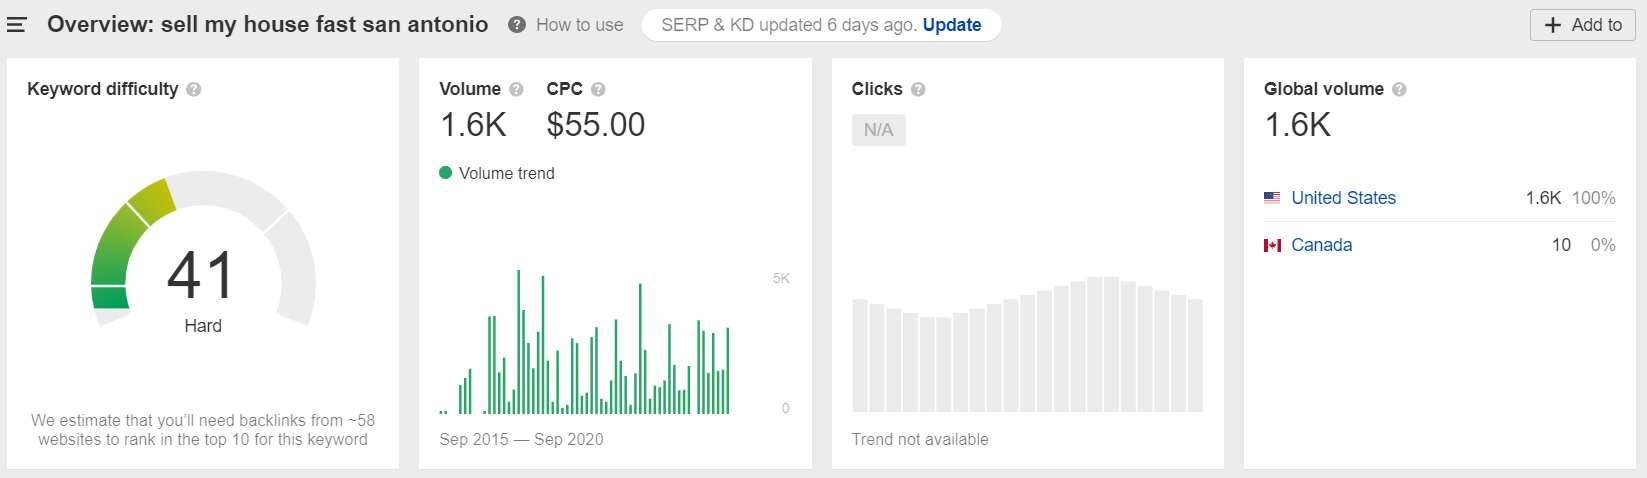Open the Add to dropdown
This screenshot has width=1647, height=478.
coord(1582,25)
